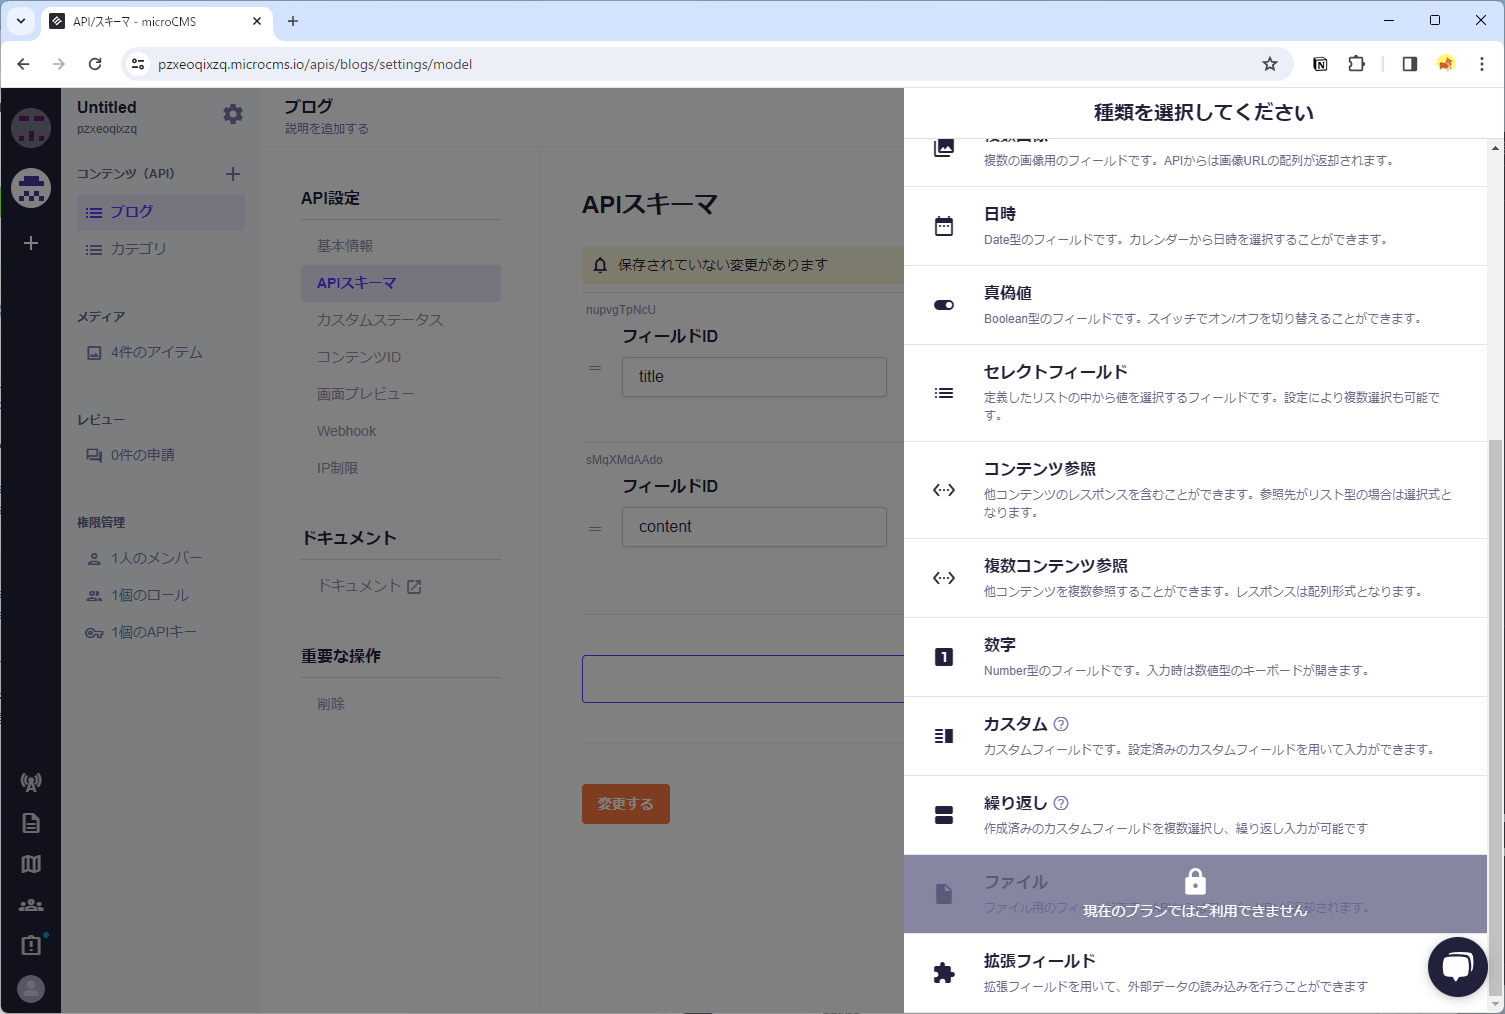Click the Custom field icon
The width and height of the screenshot is (1505, 1014).
(944, 736)
